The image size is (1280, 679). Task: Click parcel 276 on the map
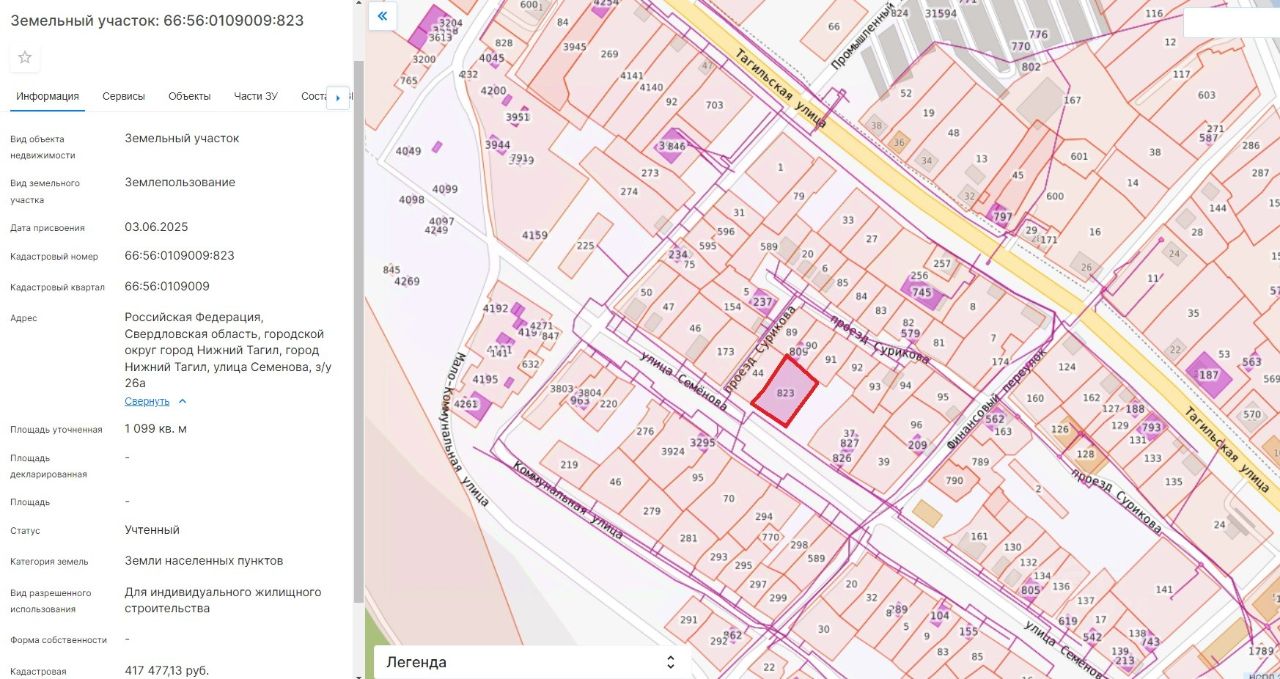(645, 432)
